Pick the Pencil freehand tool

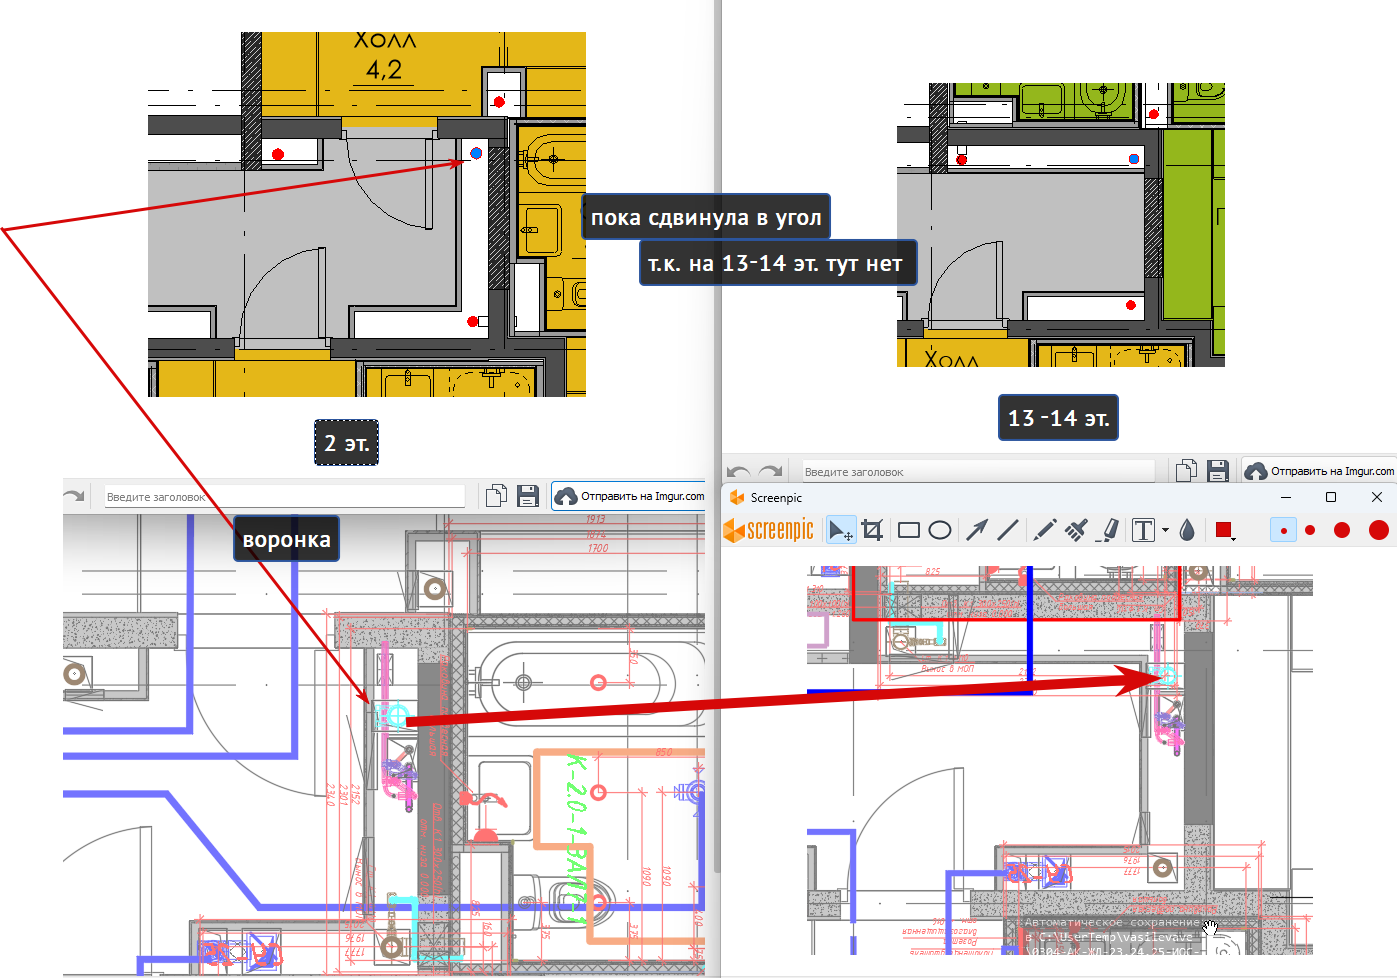click(x=1044, y=530)
